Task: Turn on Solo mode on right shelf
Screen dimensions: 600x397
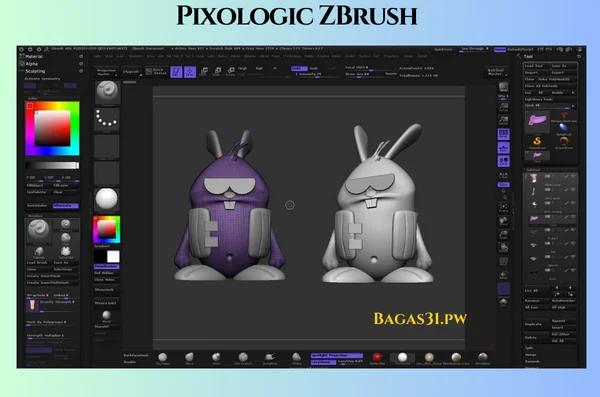Action: (504, 302)
